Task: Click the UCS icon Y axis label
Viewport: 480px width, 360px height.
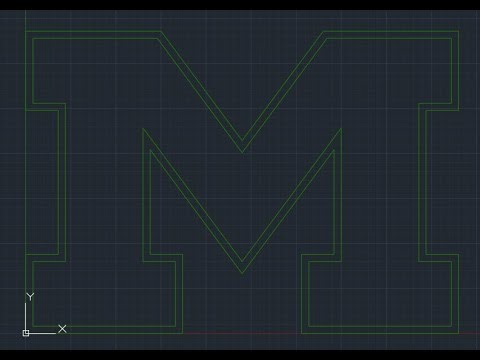Action: [x=30, y=296]
